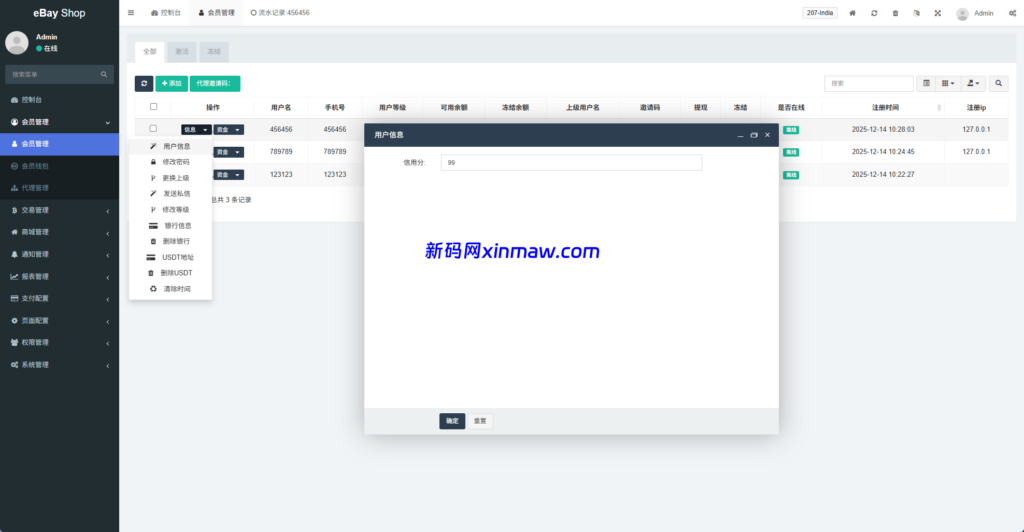1024x532 pixels.
Task: Check the row checkbox for user 456456
Action: [153, 129]
